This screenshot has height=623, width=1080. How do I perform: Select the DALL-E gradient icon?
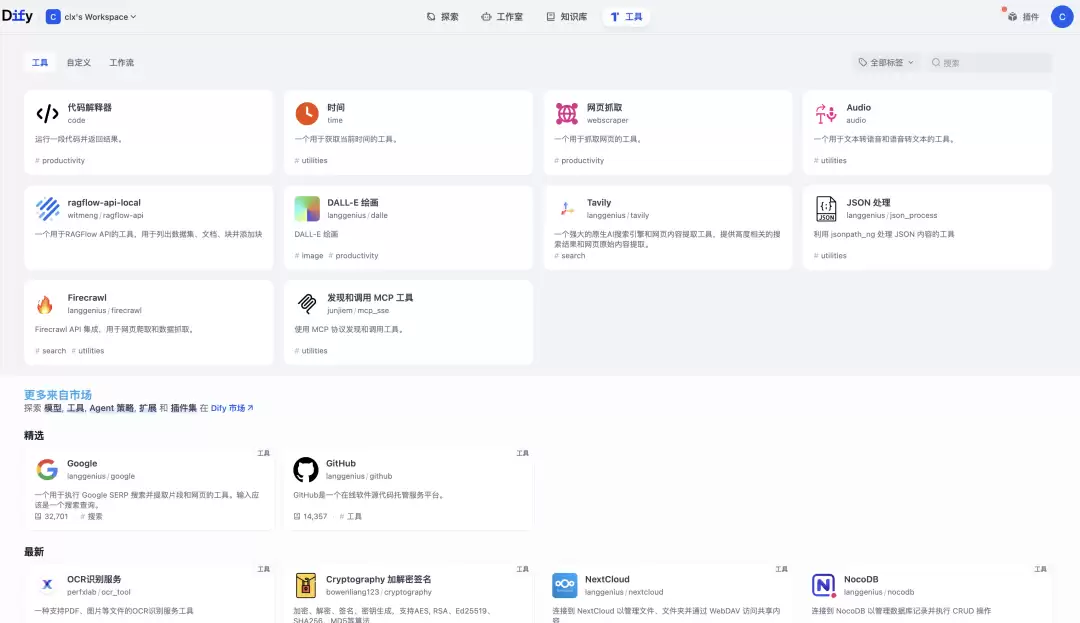click(307, 209)
